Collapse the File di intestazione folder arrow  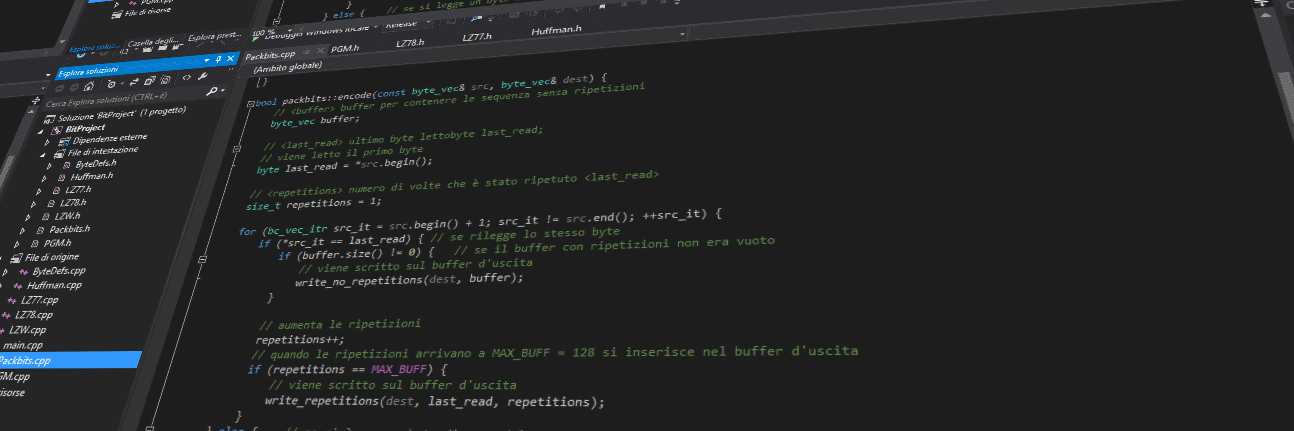[x=43, y=155]
